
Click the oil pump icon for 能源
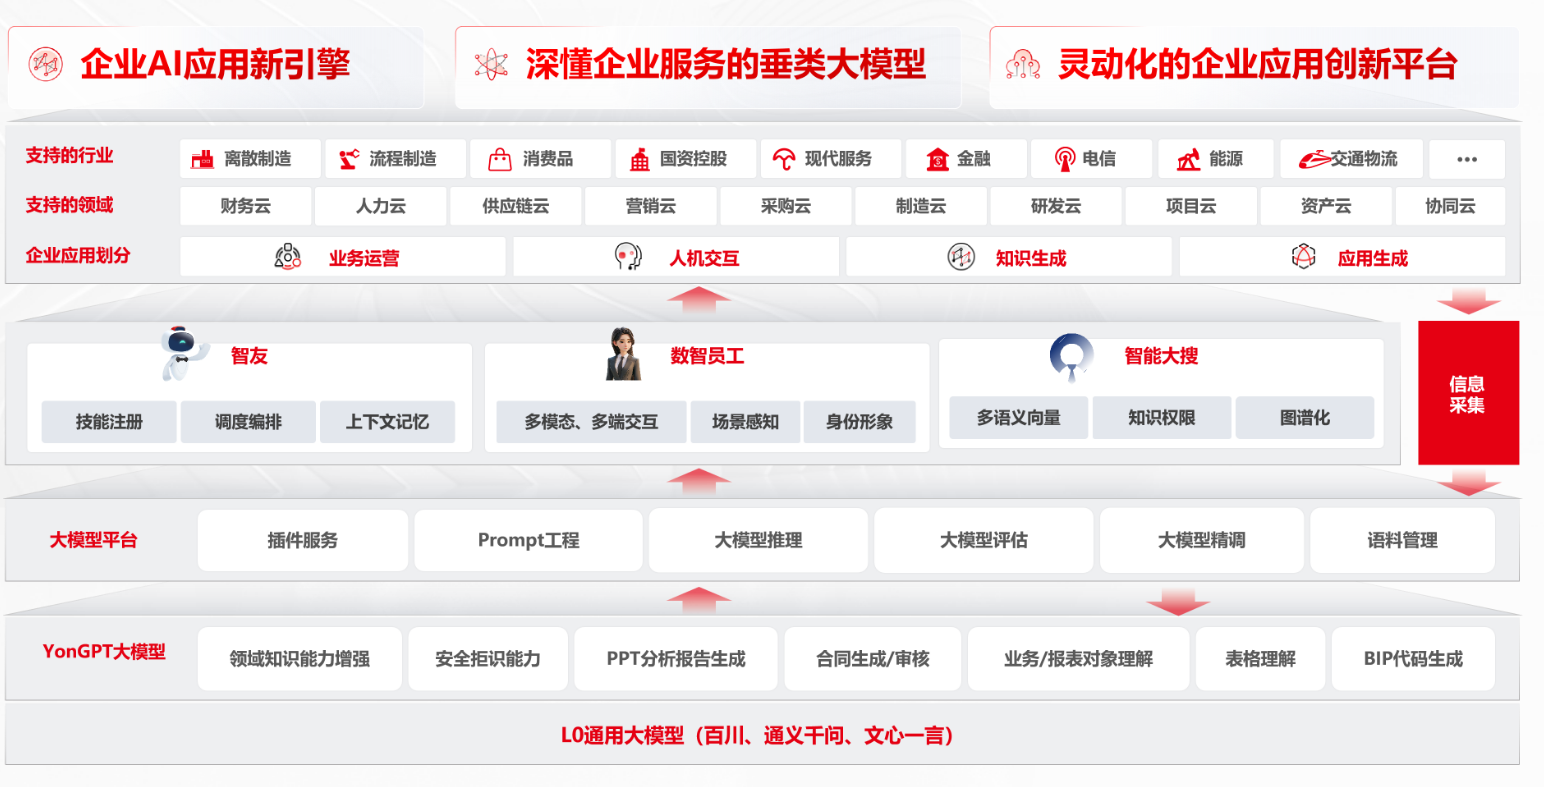click(1188, 159)
